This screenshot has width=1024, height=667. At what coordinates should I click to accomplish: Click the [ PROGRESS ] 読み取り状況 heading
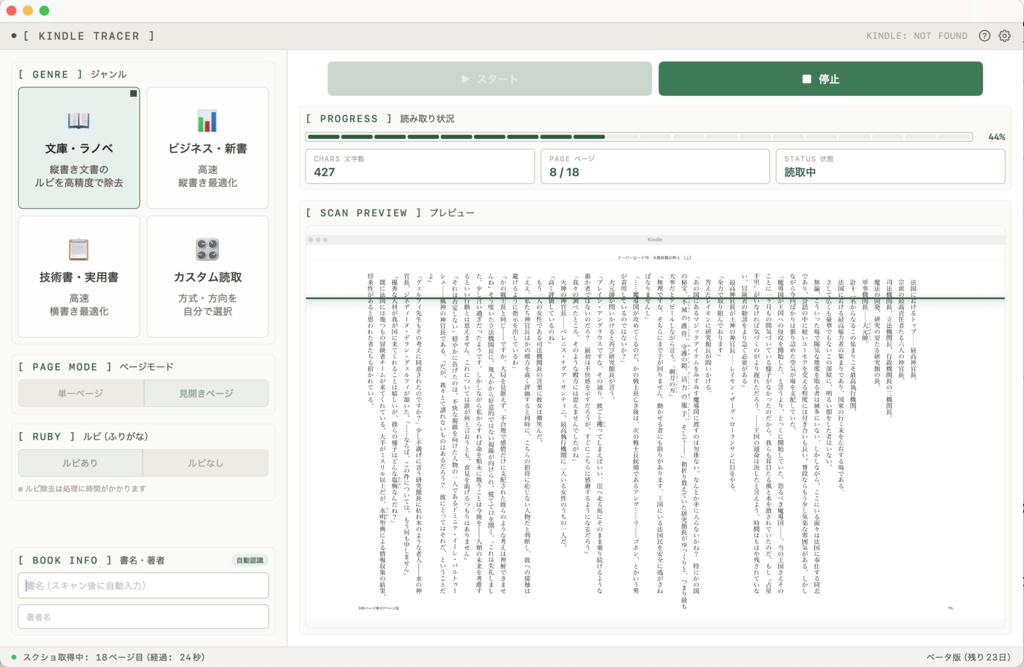click(380, 119)
